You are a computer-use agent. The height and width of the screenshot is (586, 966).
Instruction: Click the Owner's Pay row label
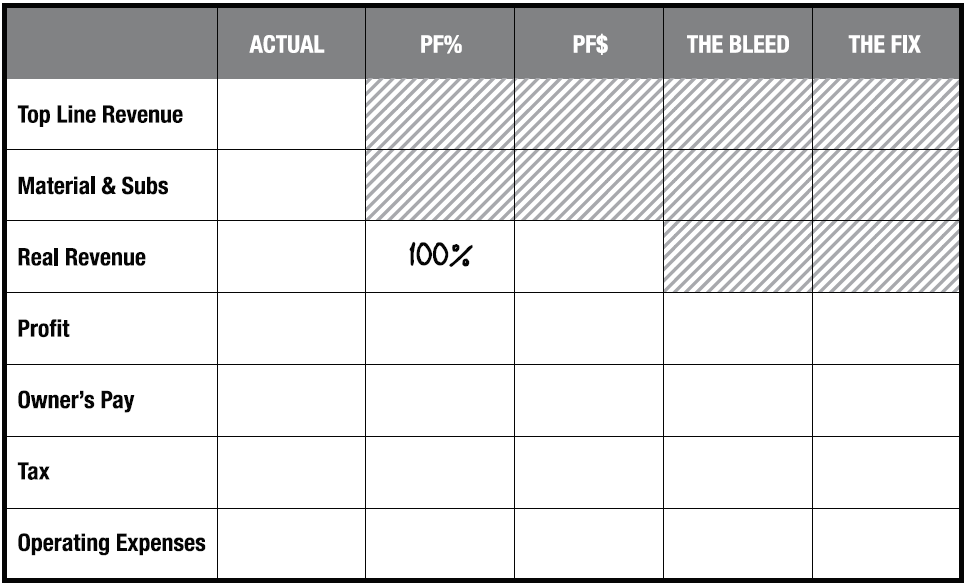76,400
